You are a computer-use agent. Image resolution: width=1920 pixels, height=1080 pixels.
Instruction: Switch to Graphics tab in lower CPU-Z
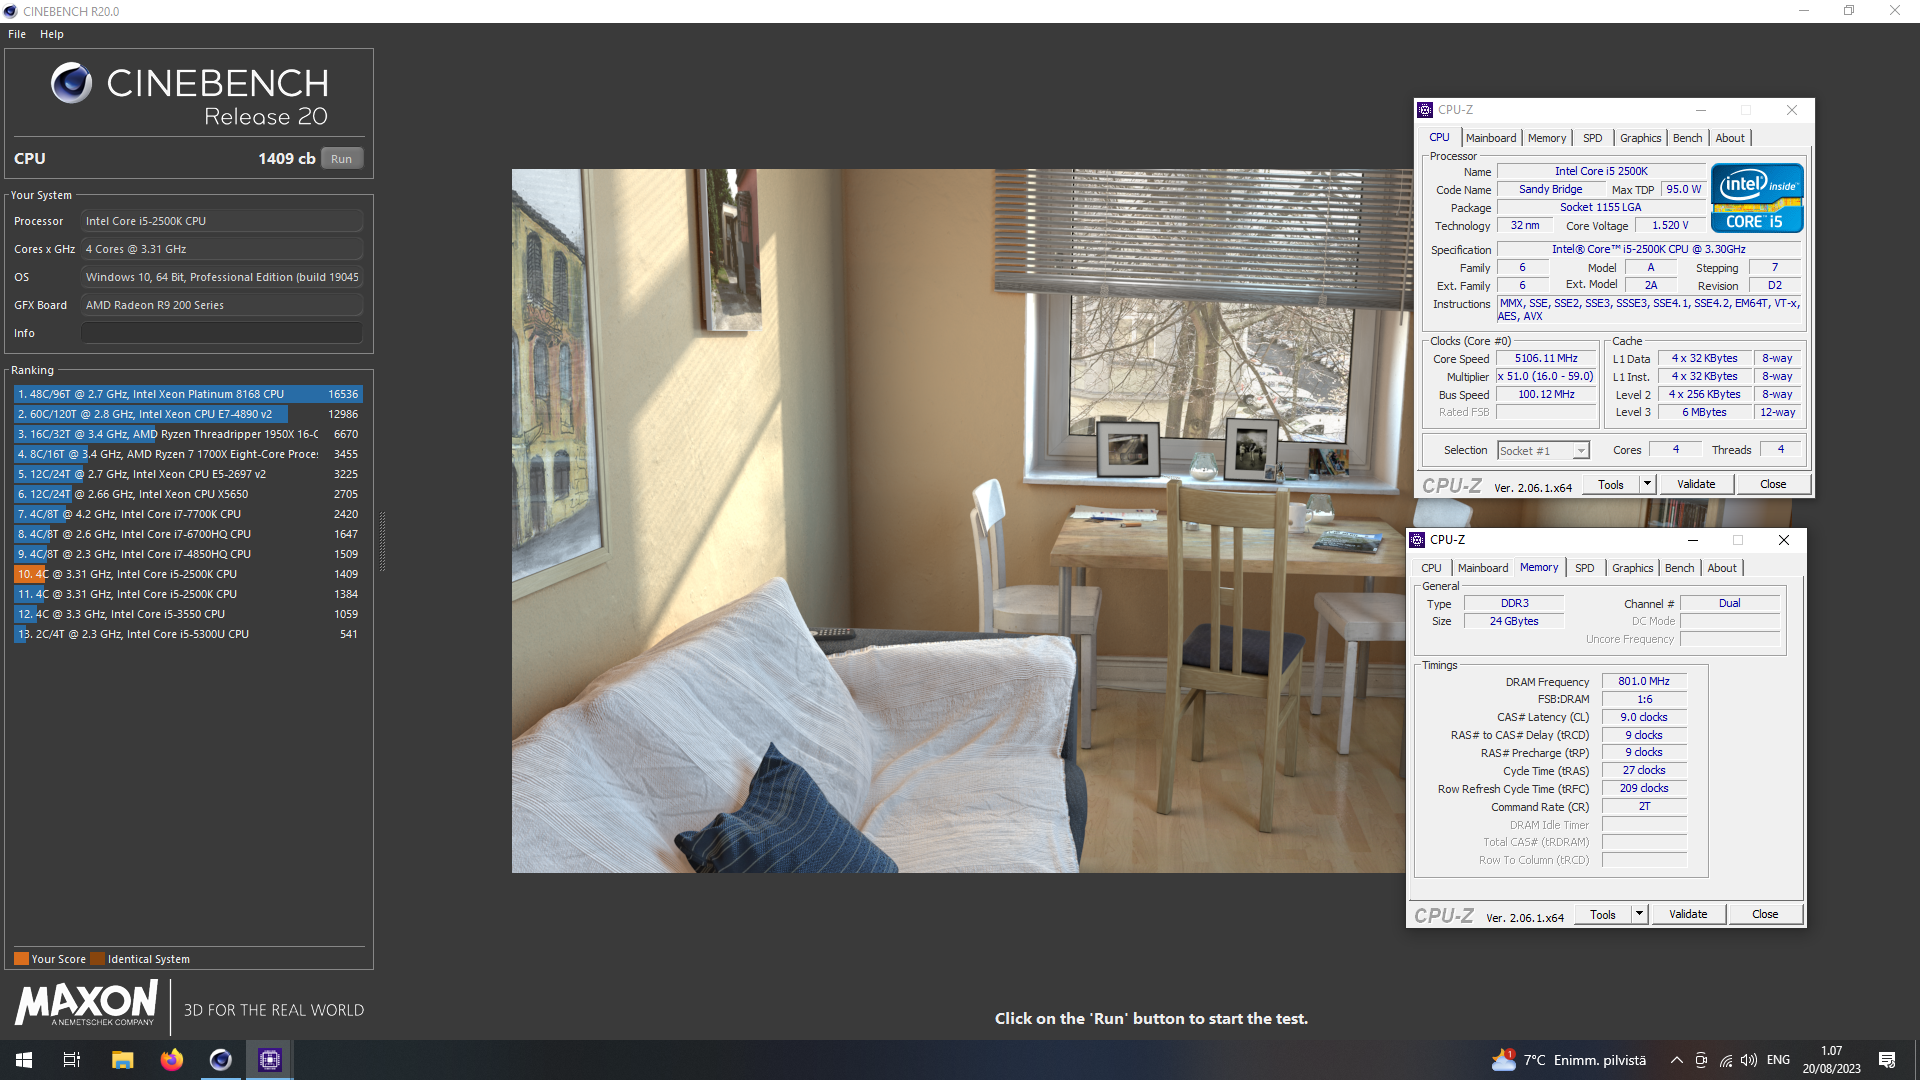(x=1632, y=568)
